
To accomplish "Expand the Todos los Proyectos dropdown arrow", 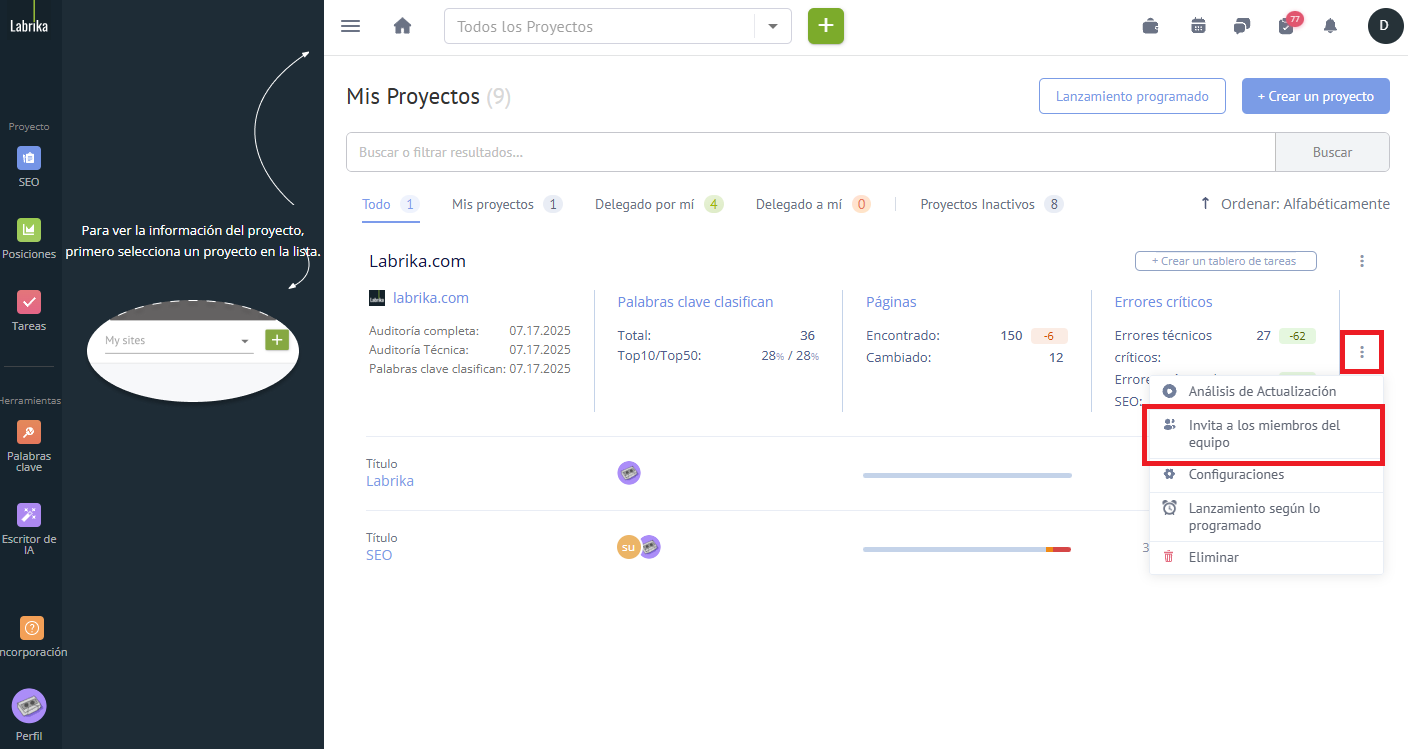I will pyautogui.click(x=773, y=27).
